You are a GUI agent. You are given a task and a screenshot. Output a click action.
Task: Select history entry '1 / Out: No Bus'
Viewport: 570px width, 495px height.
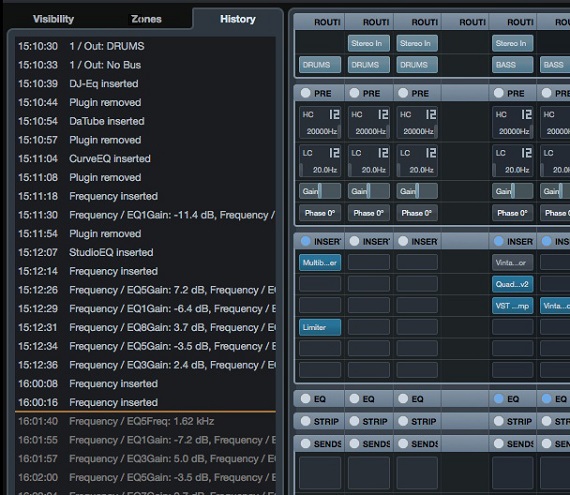145,65
